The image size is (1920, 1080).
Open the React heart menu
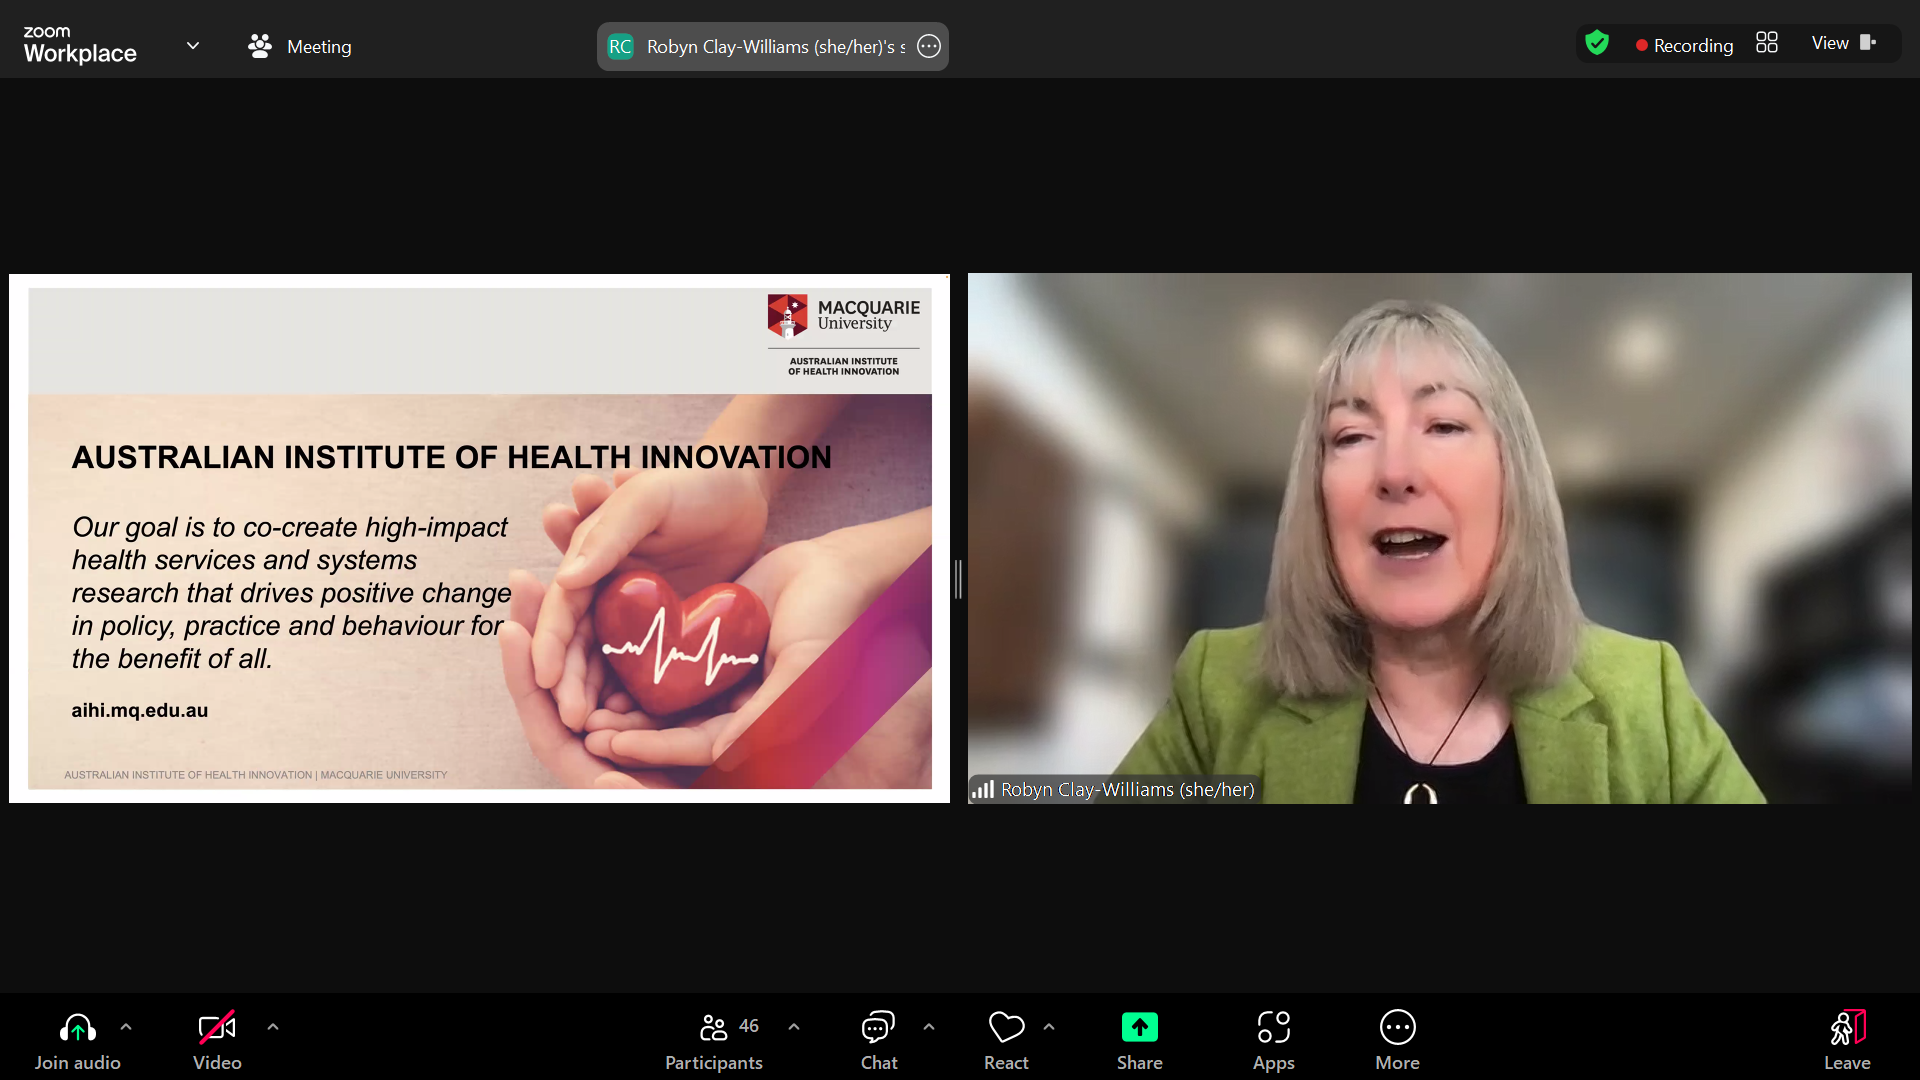[1006, 1041]
